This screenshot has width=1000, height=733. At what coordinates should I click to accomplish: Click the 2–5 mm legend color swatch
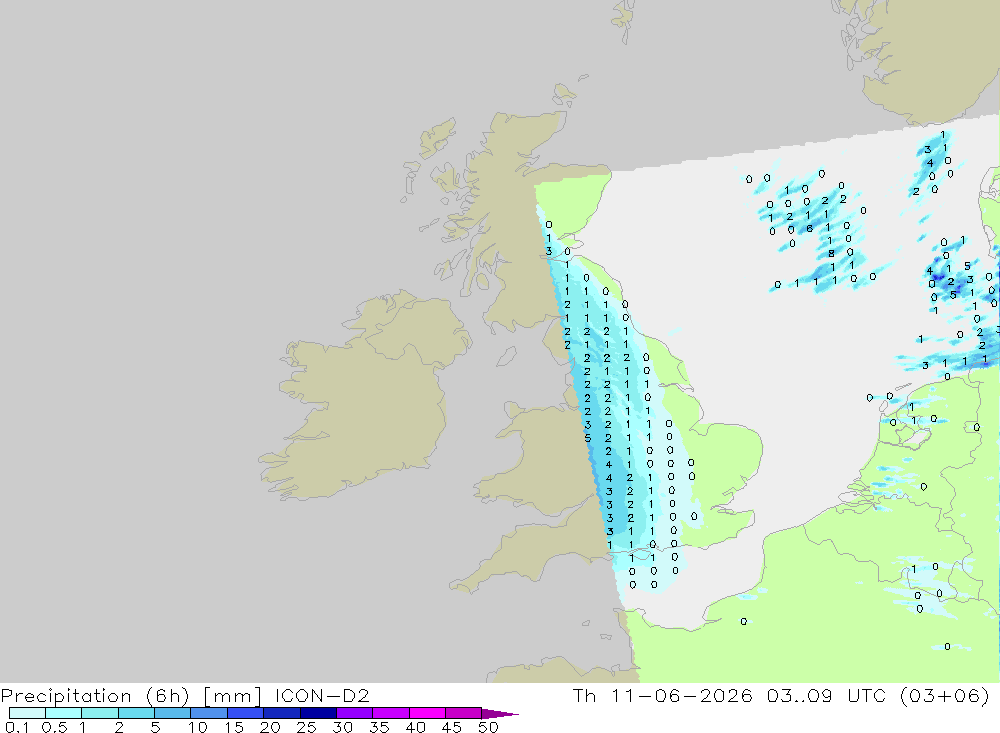point(136,713)
